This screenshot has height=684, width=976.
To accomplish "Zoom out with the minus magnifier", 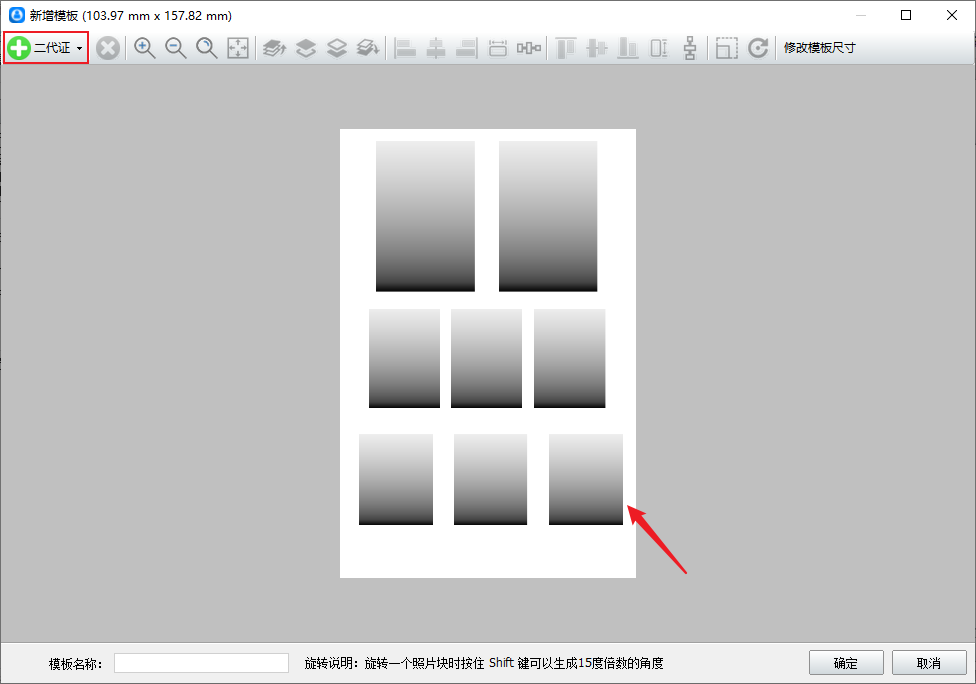I will [x=176, y=48].
